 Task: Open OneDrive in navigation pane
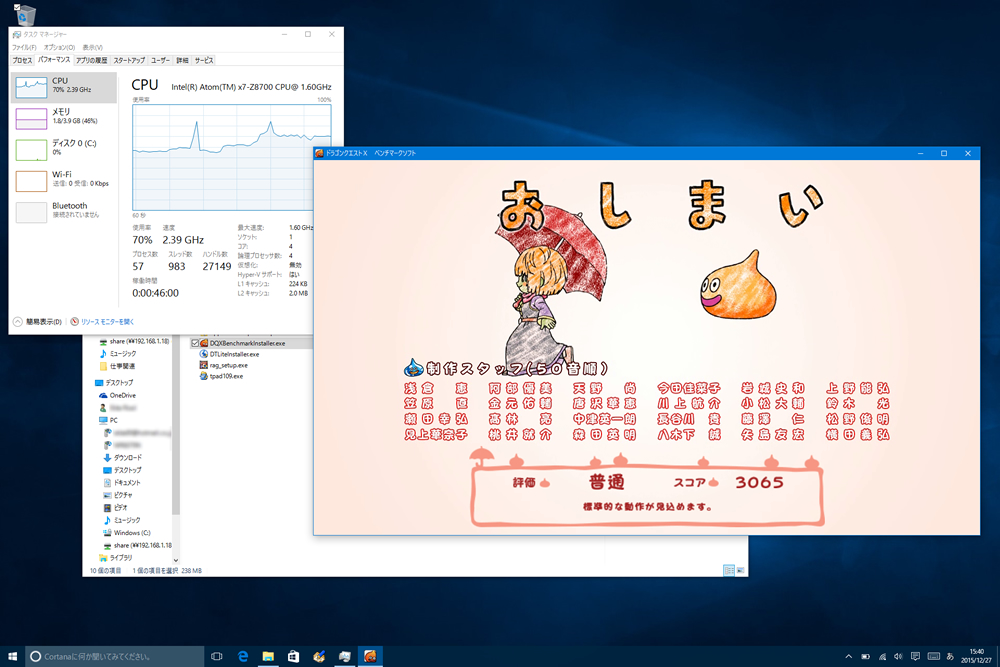117,395
